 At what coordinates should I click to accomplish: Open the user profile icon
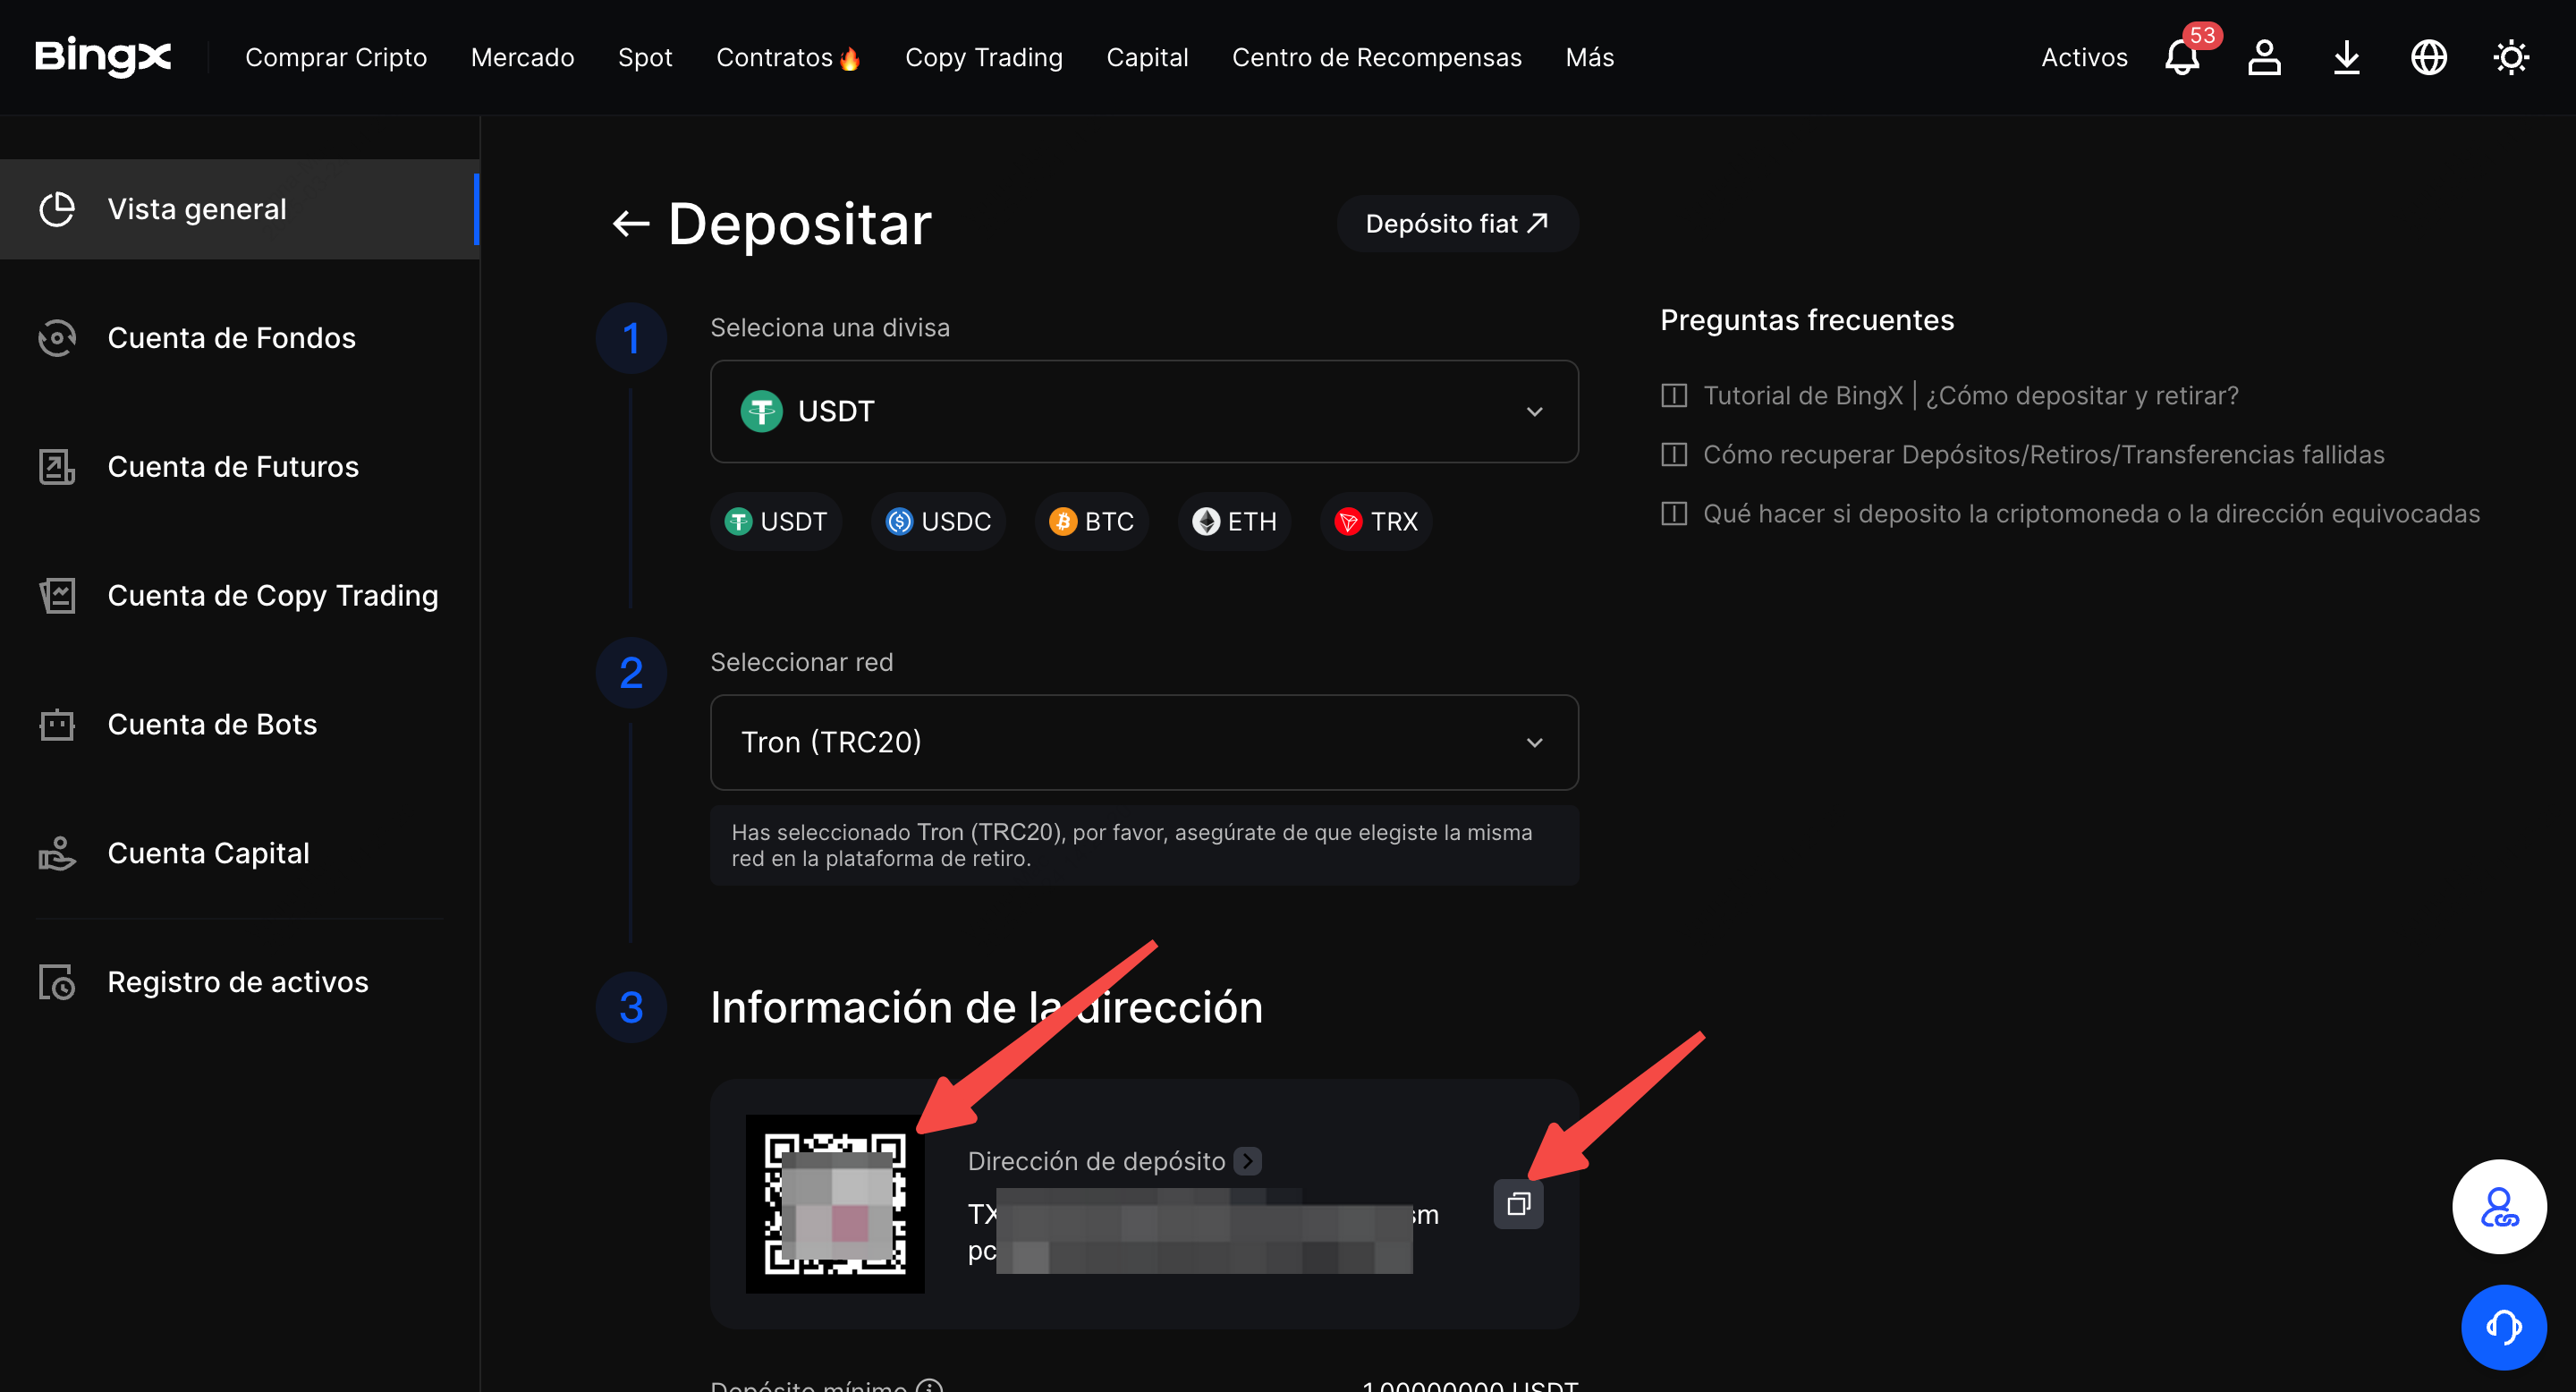coord(2264,58)
